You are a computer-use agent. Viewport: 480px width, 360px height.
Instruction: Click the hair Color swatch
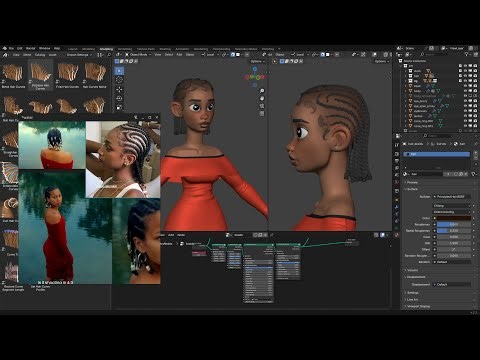[454, 218]
